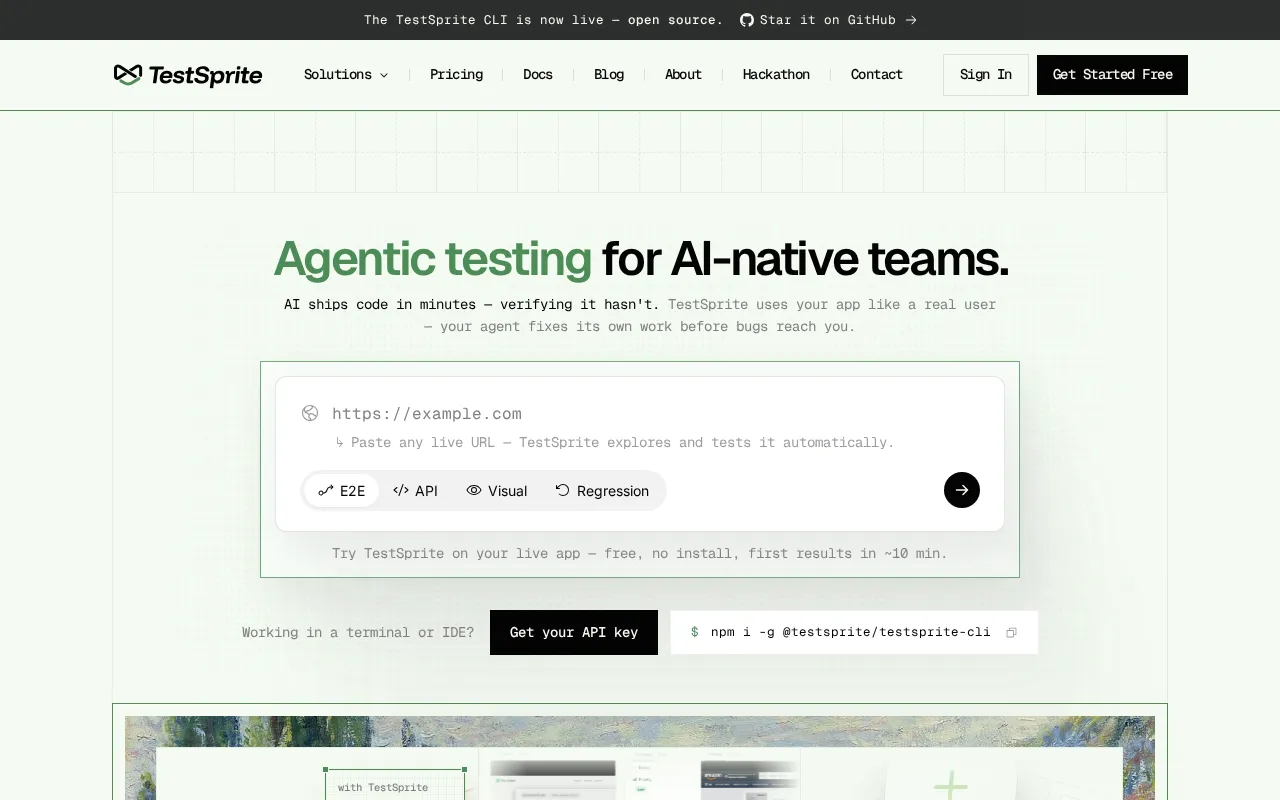Open the Contact page
Viewport: 1280px width, 800px height.
tap(877, 75)
